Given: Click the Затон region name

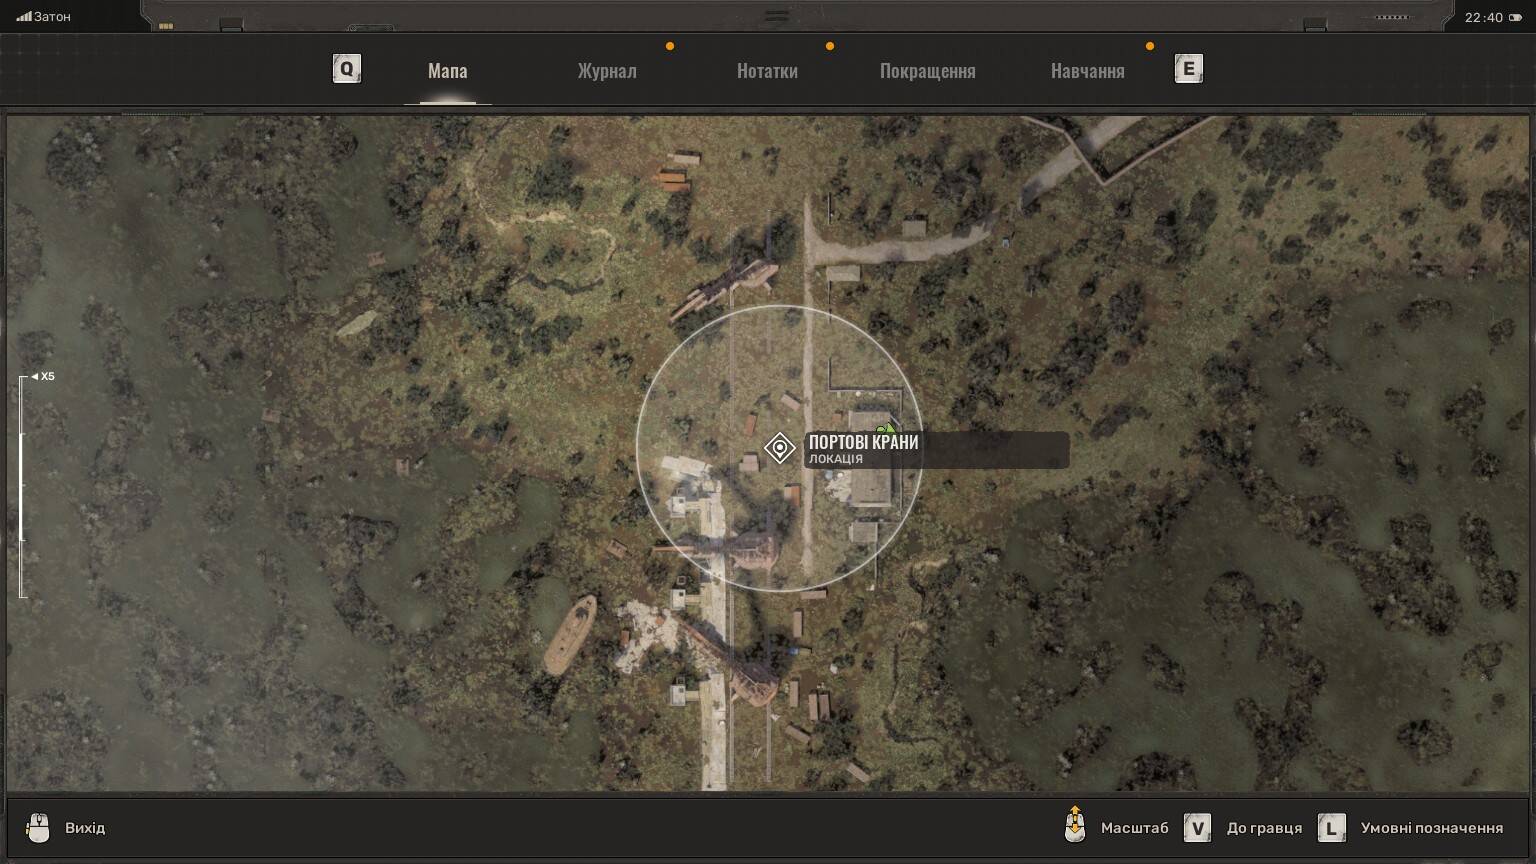Looking at the screenshot, I should click(x=53, y=17).
